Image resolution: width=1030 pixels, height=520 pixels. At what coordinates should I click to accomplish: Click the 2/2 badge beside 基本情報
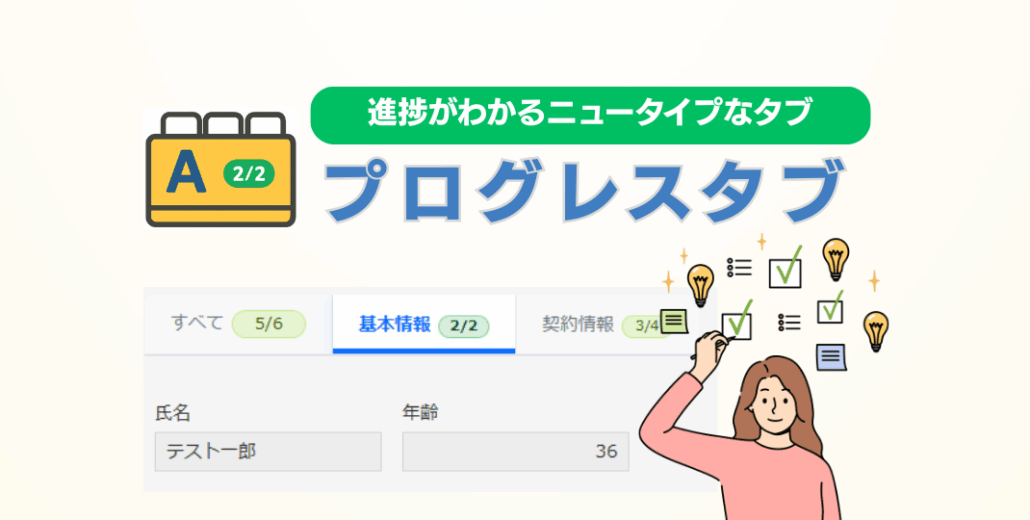pos(464,326)
